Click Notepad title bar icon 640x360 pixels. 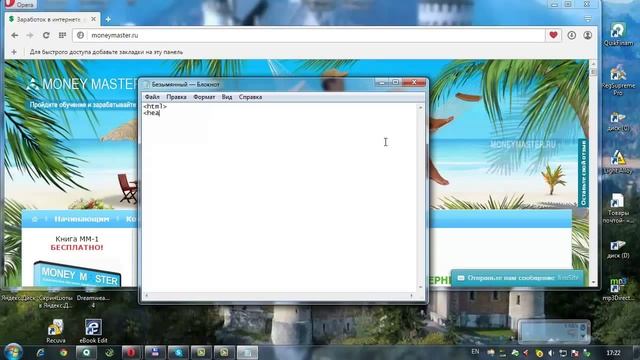point(147,84)
